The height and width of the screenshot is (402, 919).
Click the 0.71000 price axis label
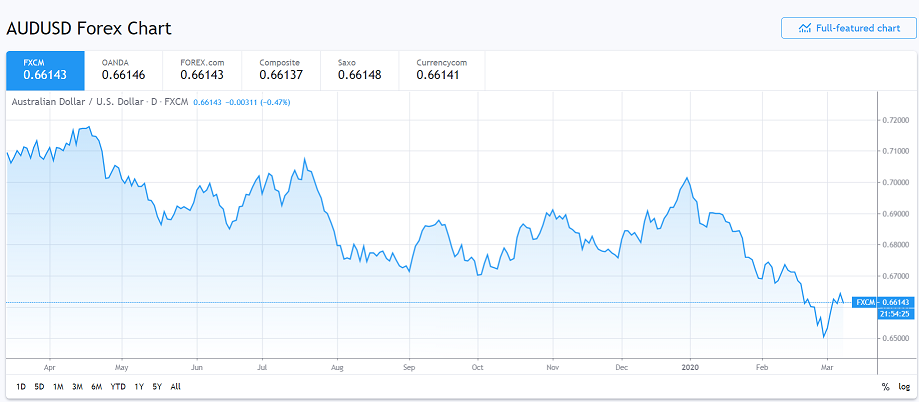tap(896, 151)
